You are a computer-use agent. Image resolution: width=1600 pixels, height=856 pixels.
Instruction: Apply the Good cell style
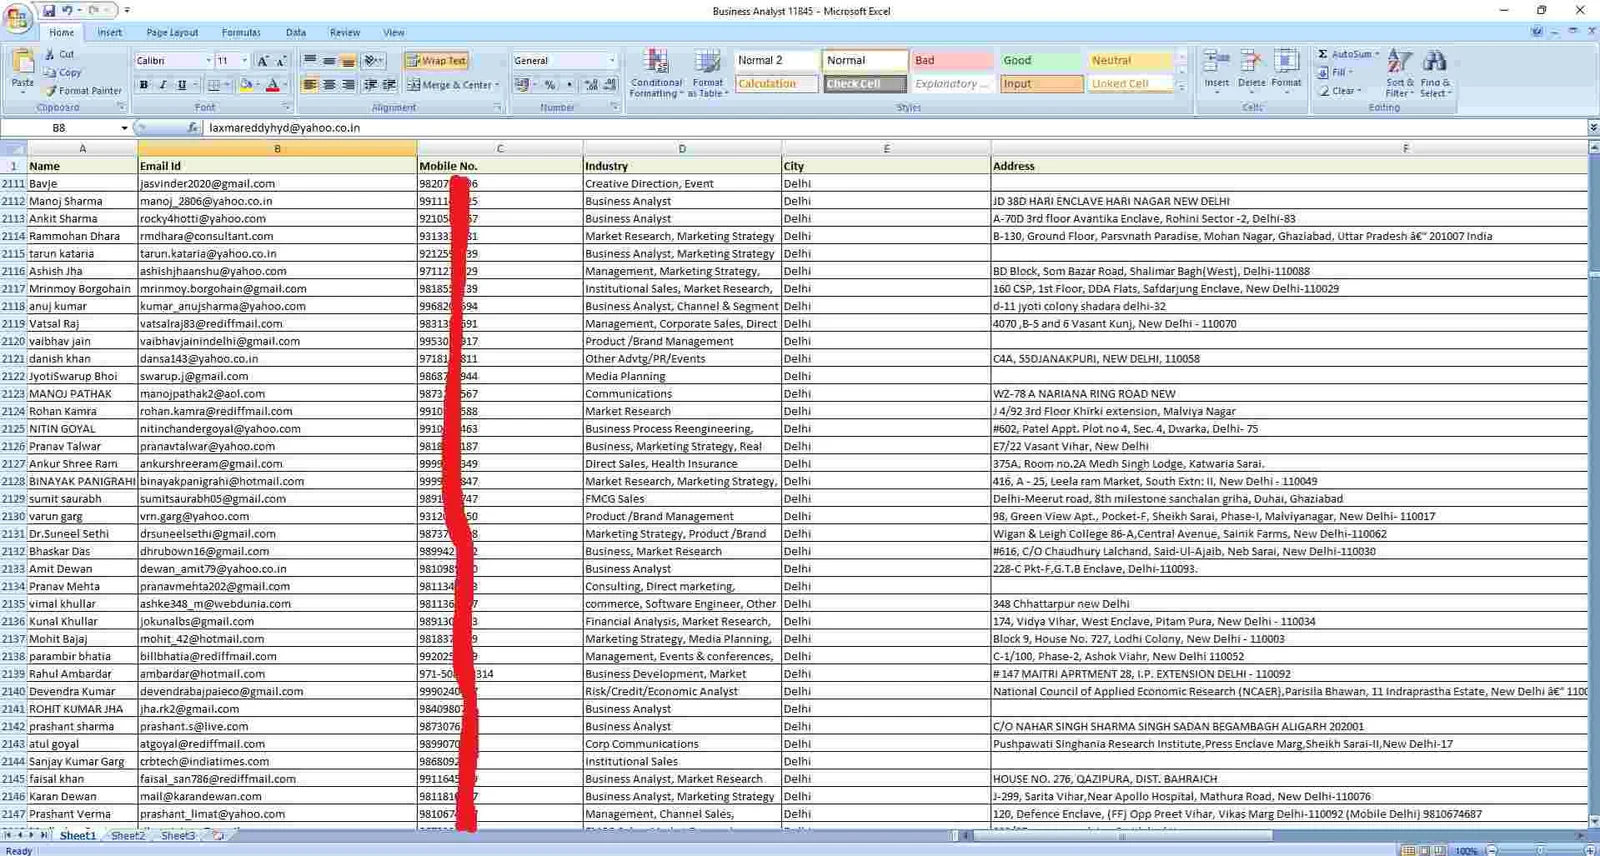click(1040, 61)
